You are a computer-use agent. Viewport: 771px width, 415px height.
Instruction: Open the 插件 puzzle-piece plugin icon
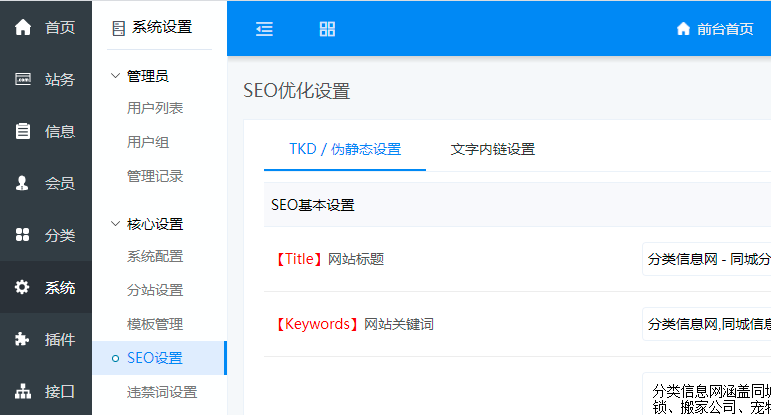tap(22, 340)
